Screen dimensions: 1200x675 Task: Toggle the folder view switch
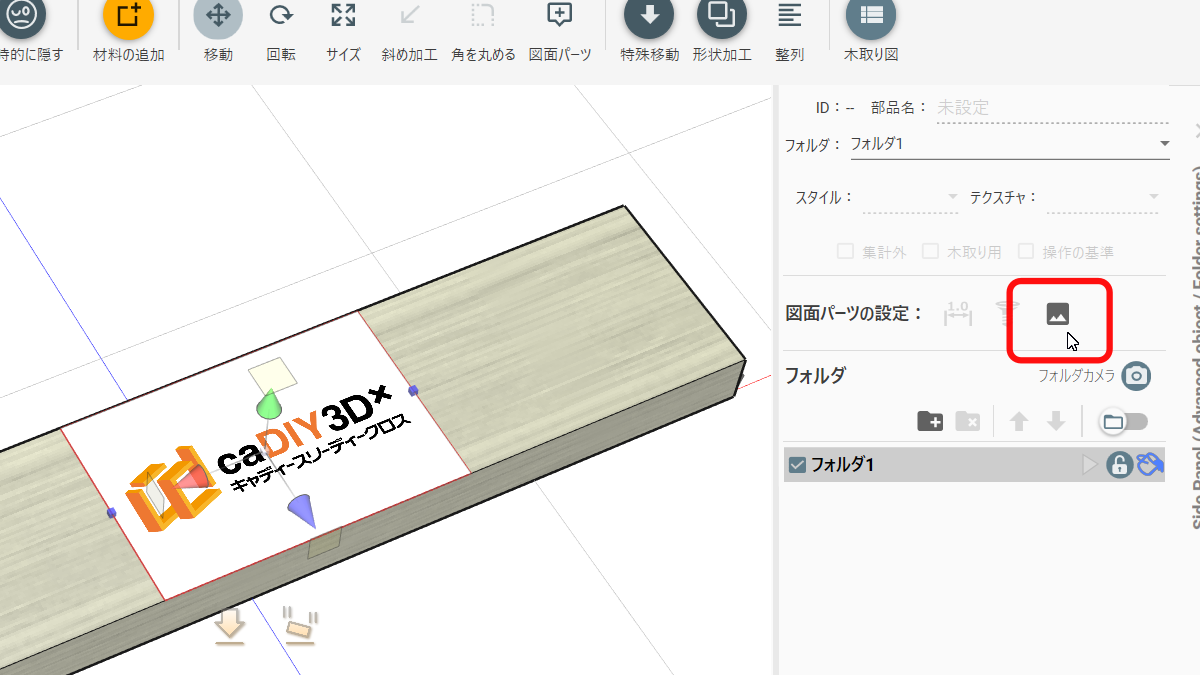[x=1123, y=422]
